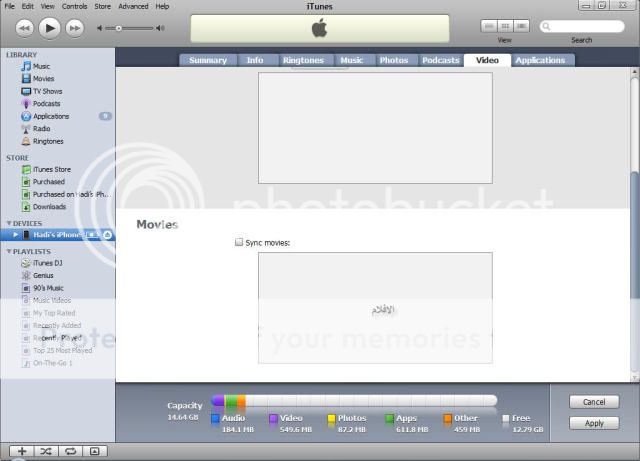Expand Hadi's iPhone device triangle

16,235
